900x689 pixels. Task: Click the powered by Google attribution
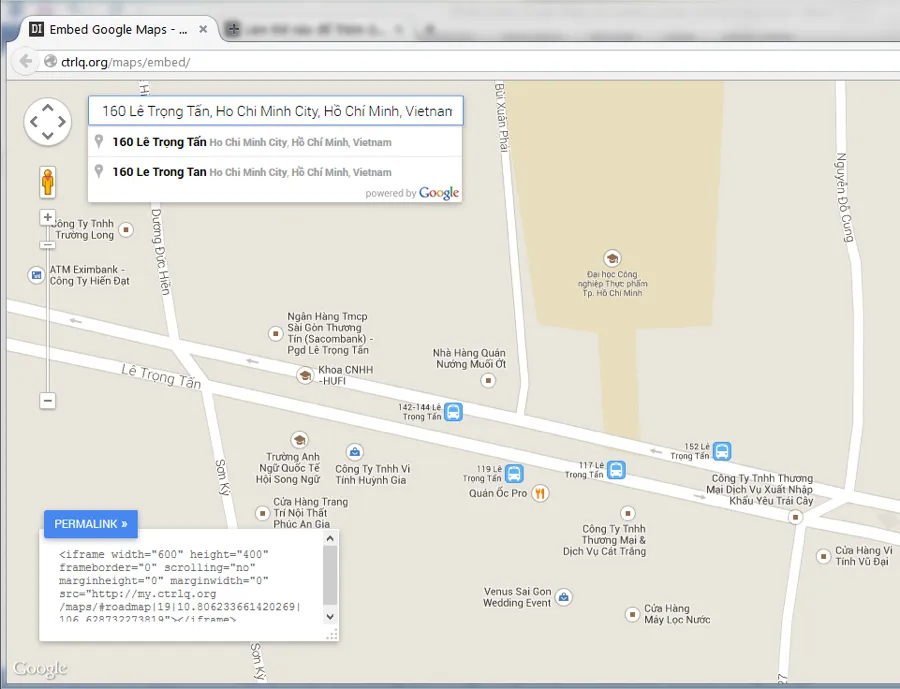click(x=413, y=193)
